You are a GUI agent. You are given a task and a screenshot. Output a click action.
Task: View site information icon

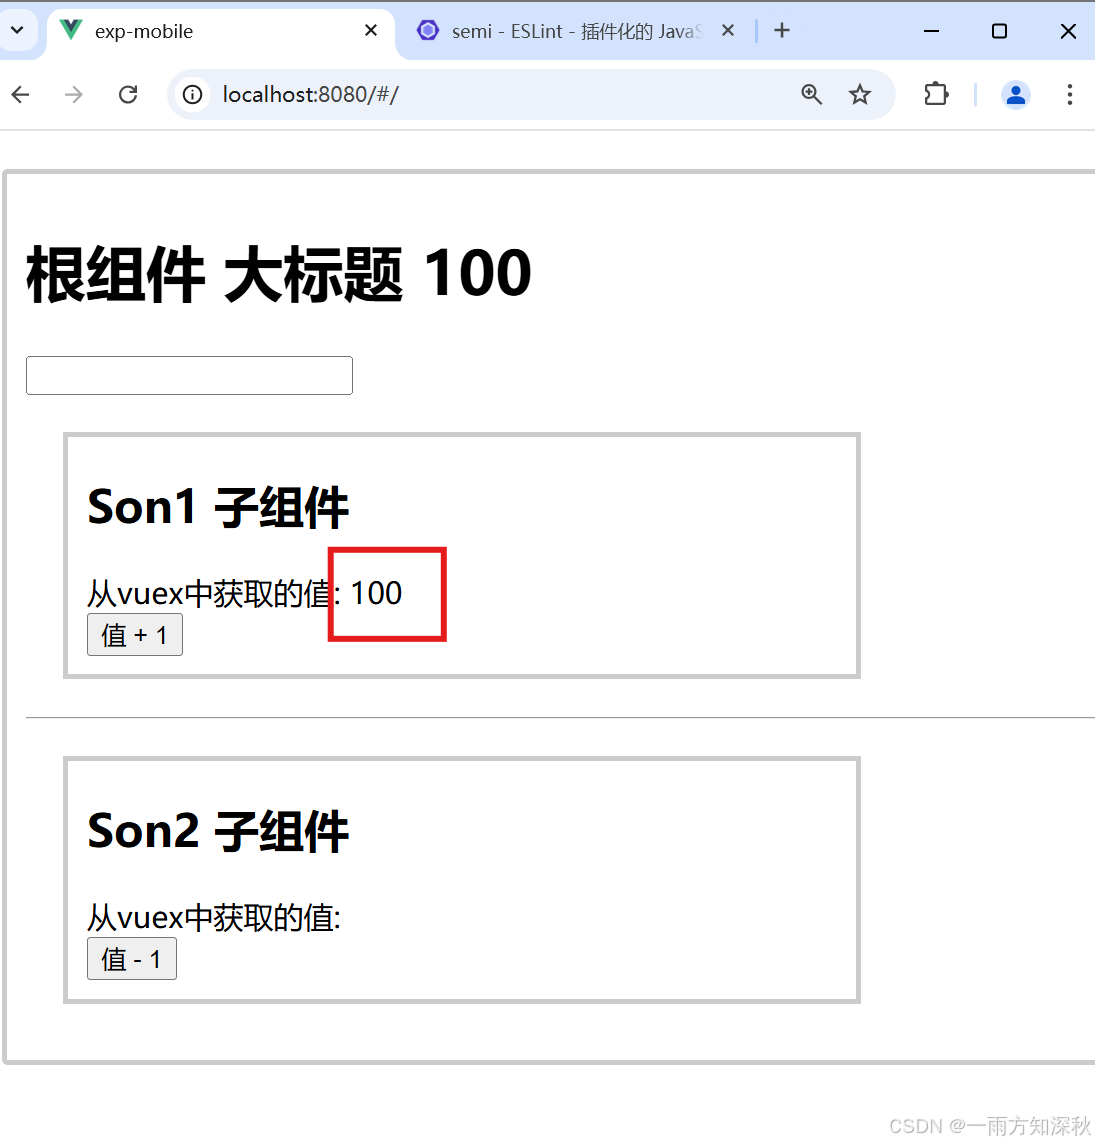(x=192, y=95)
